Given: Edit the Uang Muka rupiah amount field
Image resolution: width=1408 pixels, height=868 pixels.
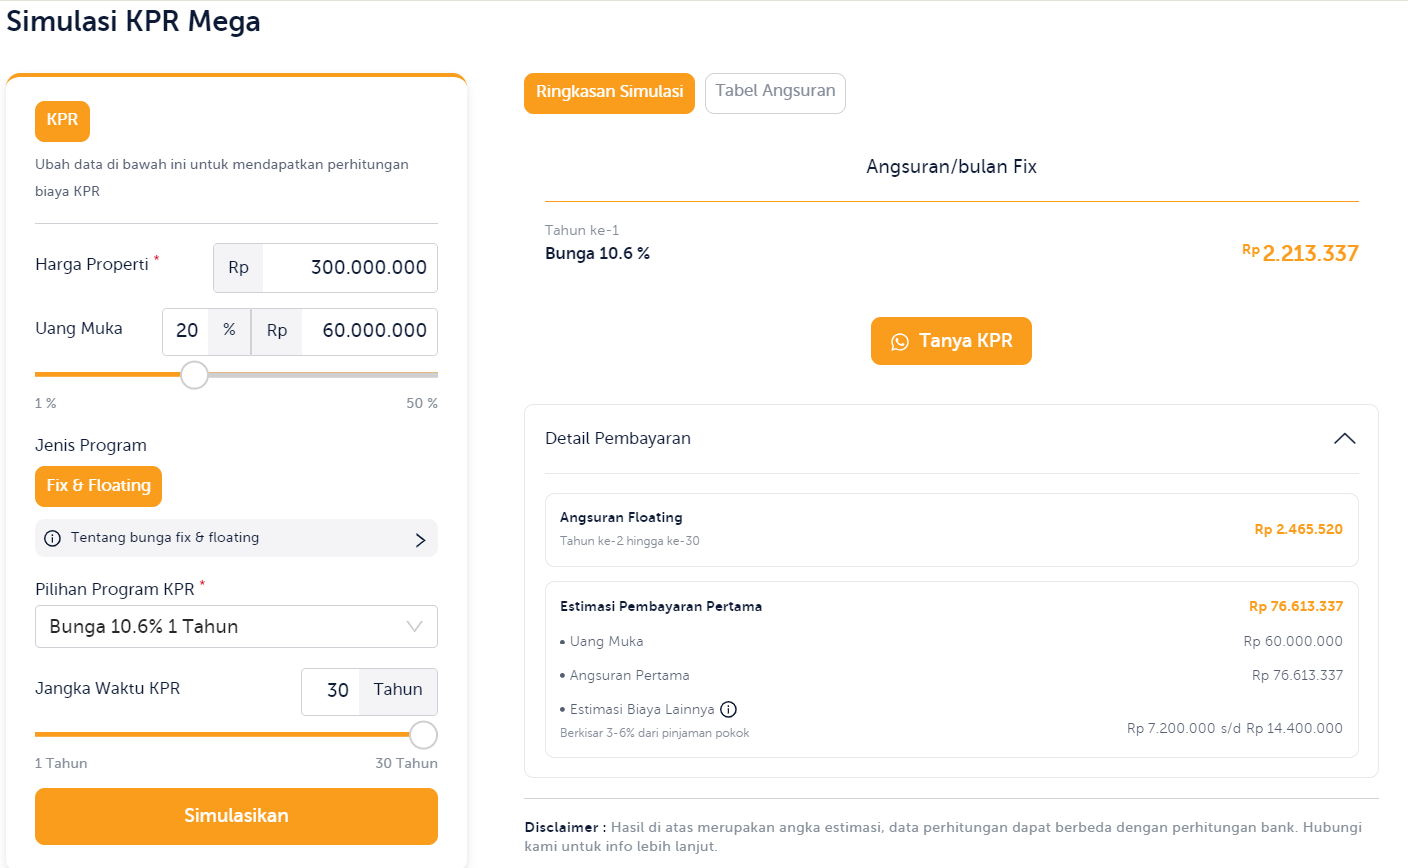Looking at the screenshot, I should tap(368, 331).
